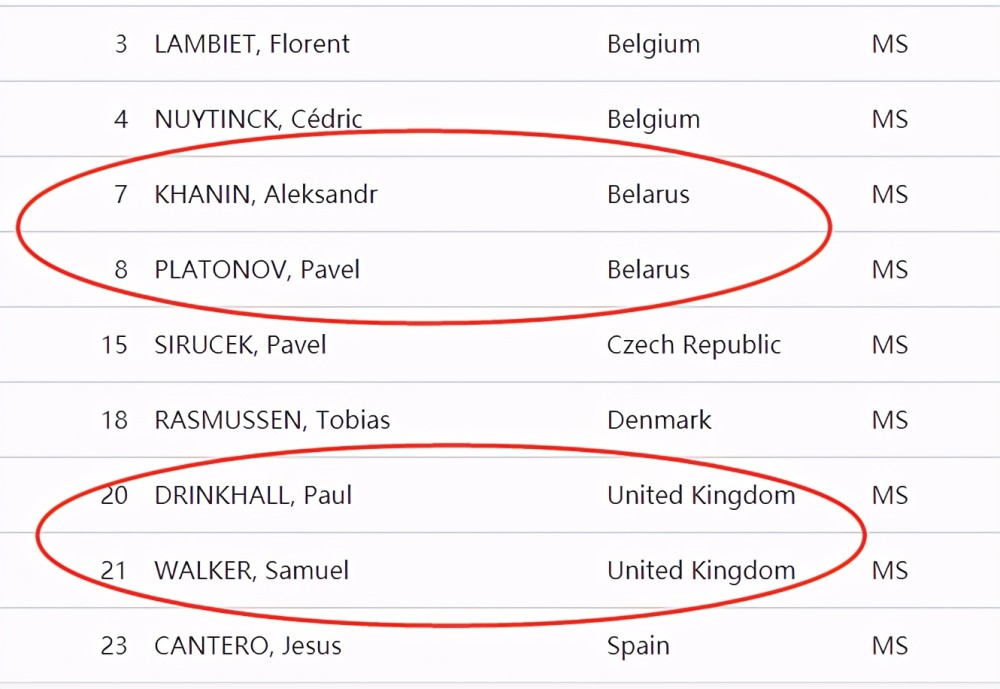Click Spain country cell
Viewport: 1000px width, 689px height.
(x=638, y=647)
